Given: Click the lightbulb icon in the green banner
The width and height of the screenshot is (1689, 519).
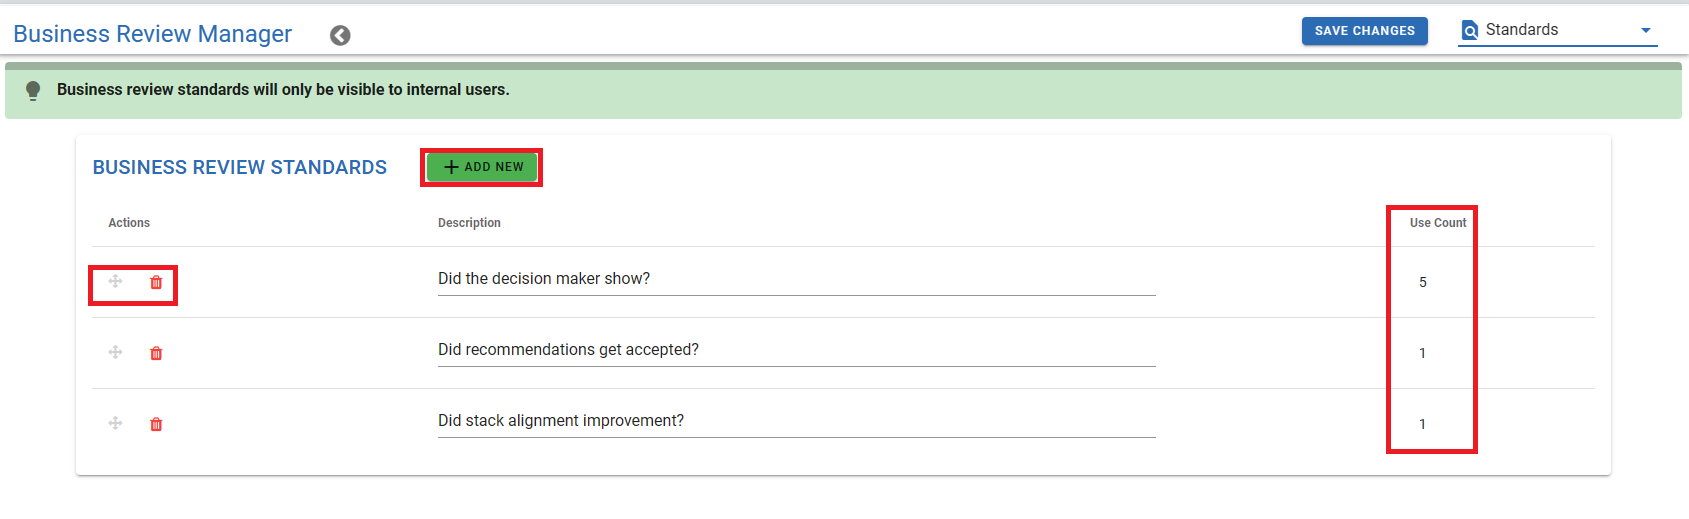Looking at the screenshot, I should (33, 90).
